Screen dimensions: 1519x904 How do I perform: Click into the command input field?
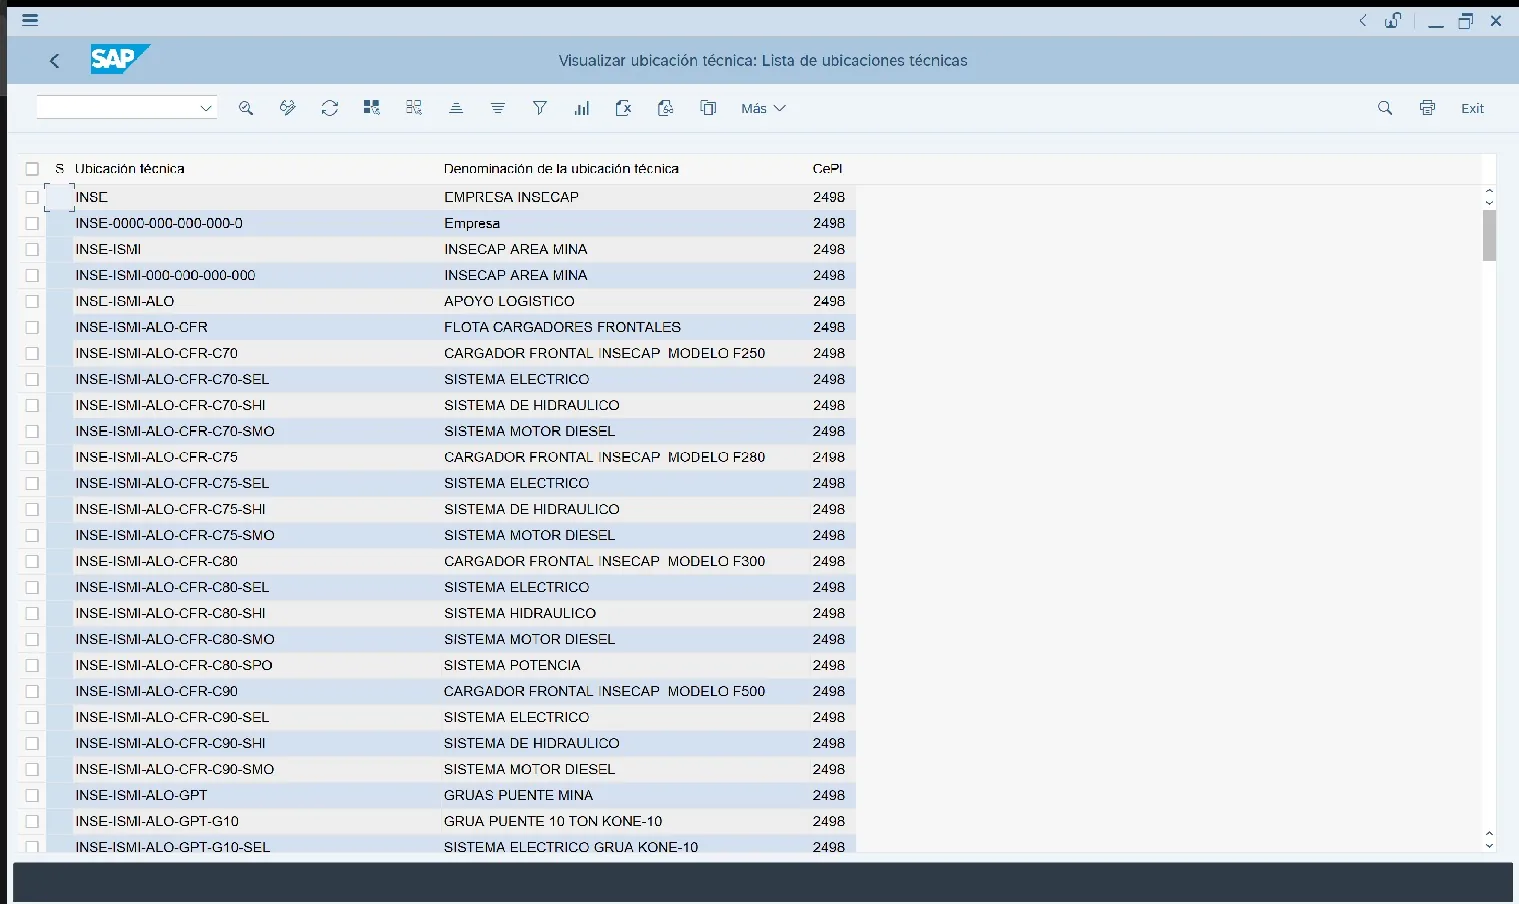click(x=116, y=107)
